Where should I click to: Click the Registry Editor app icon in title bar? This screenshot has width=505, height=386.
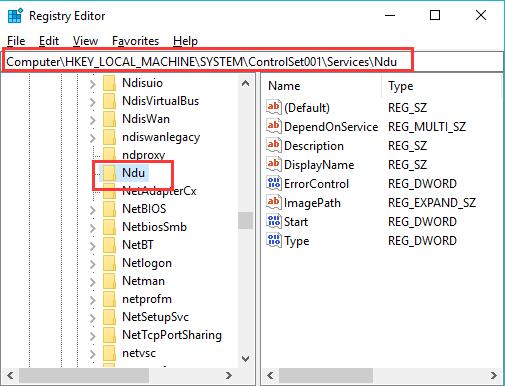15,16
